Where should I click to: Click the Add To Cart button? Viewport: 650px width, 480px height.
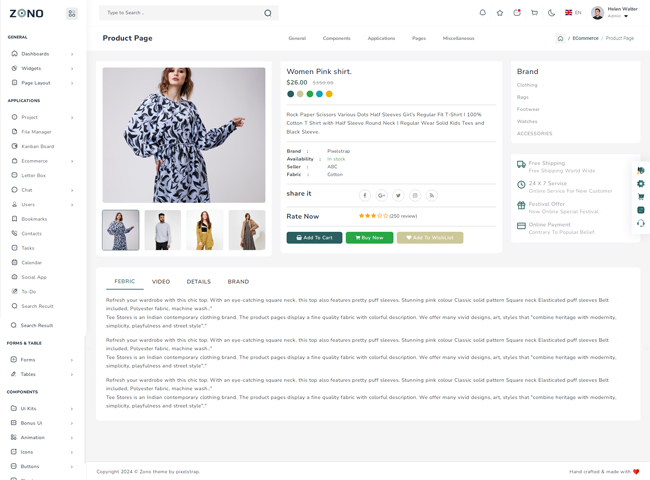coord(314,238)
